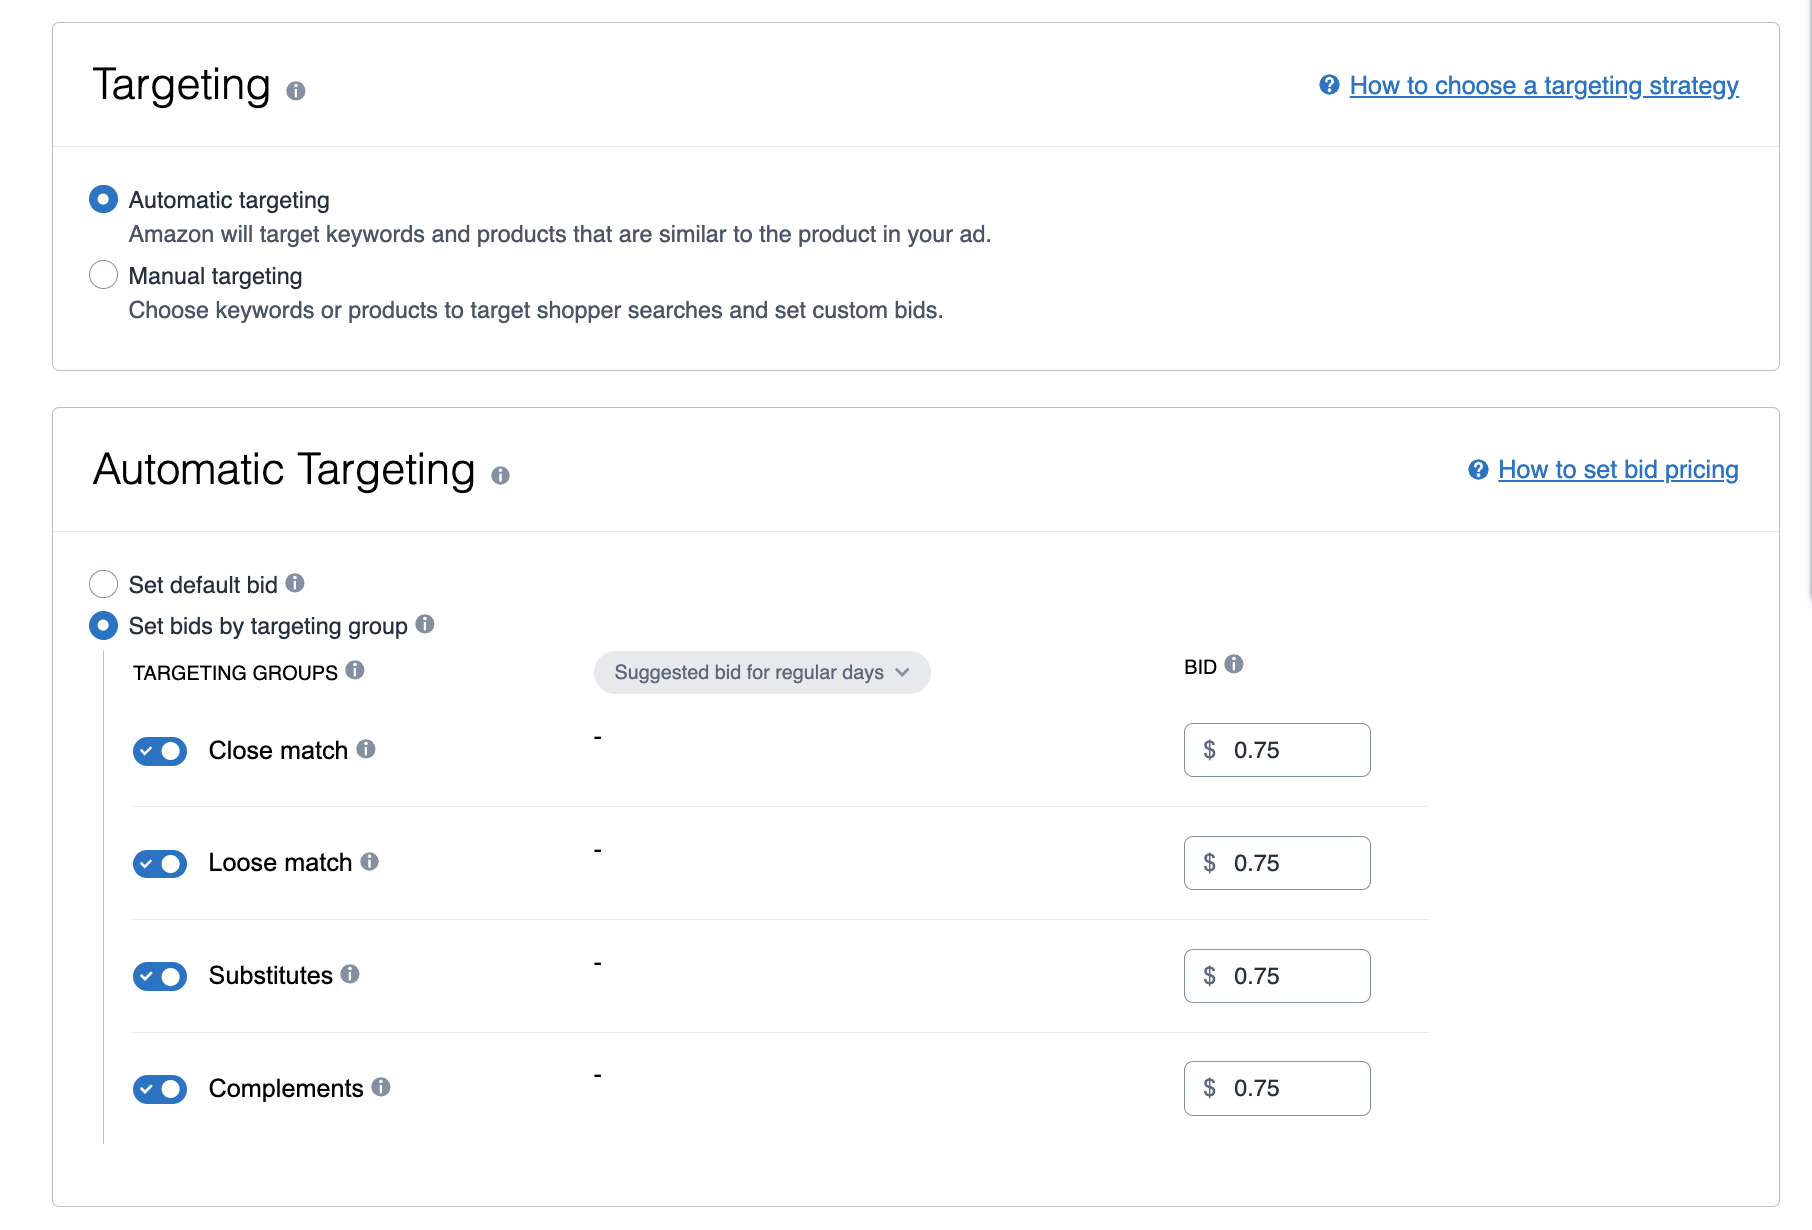Toggle the Complements targeting group off
This screenshot has height=1230, width=1812.
160,1089
